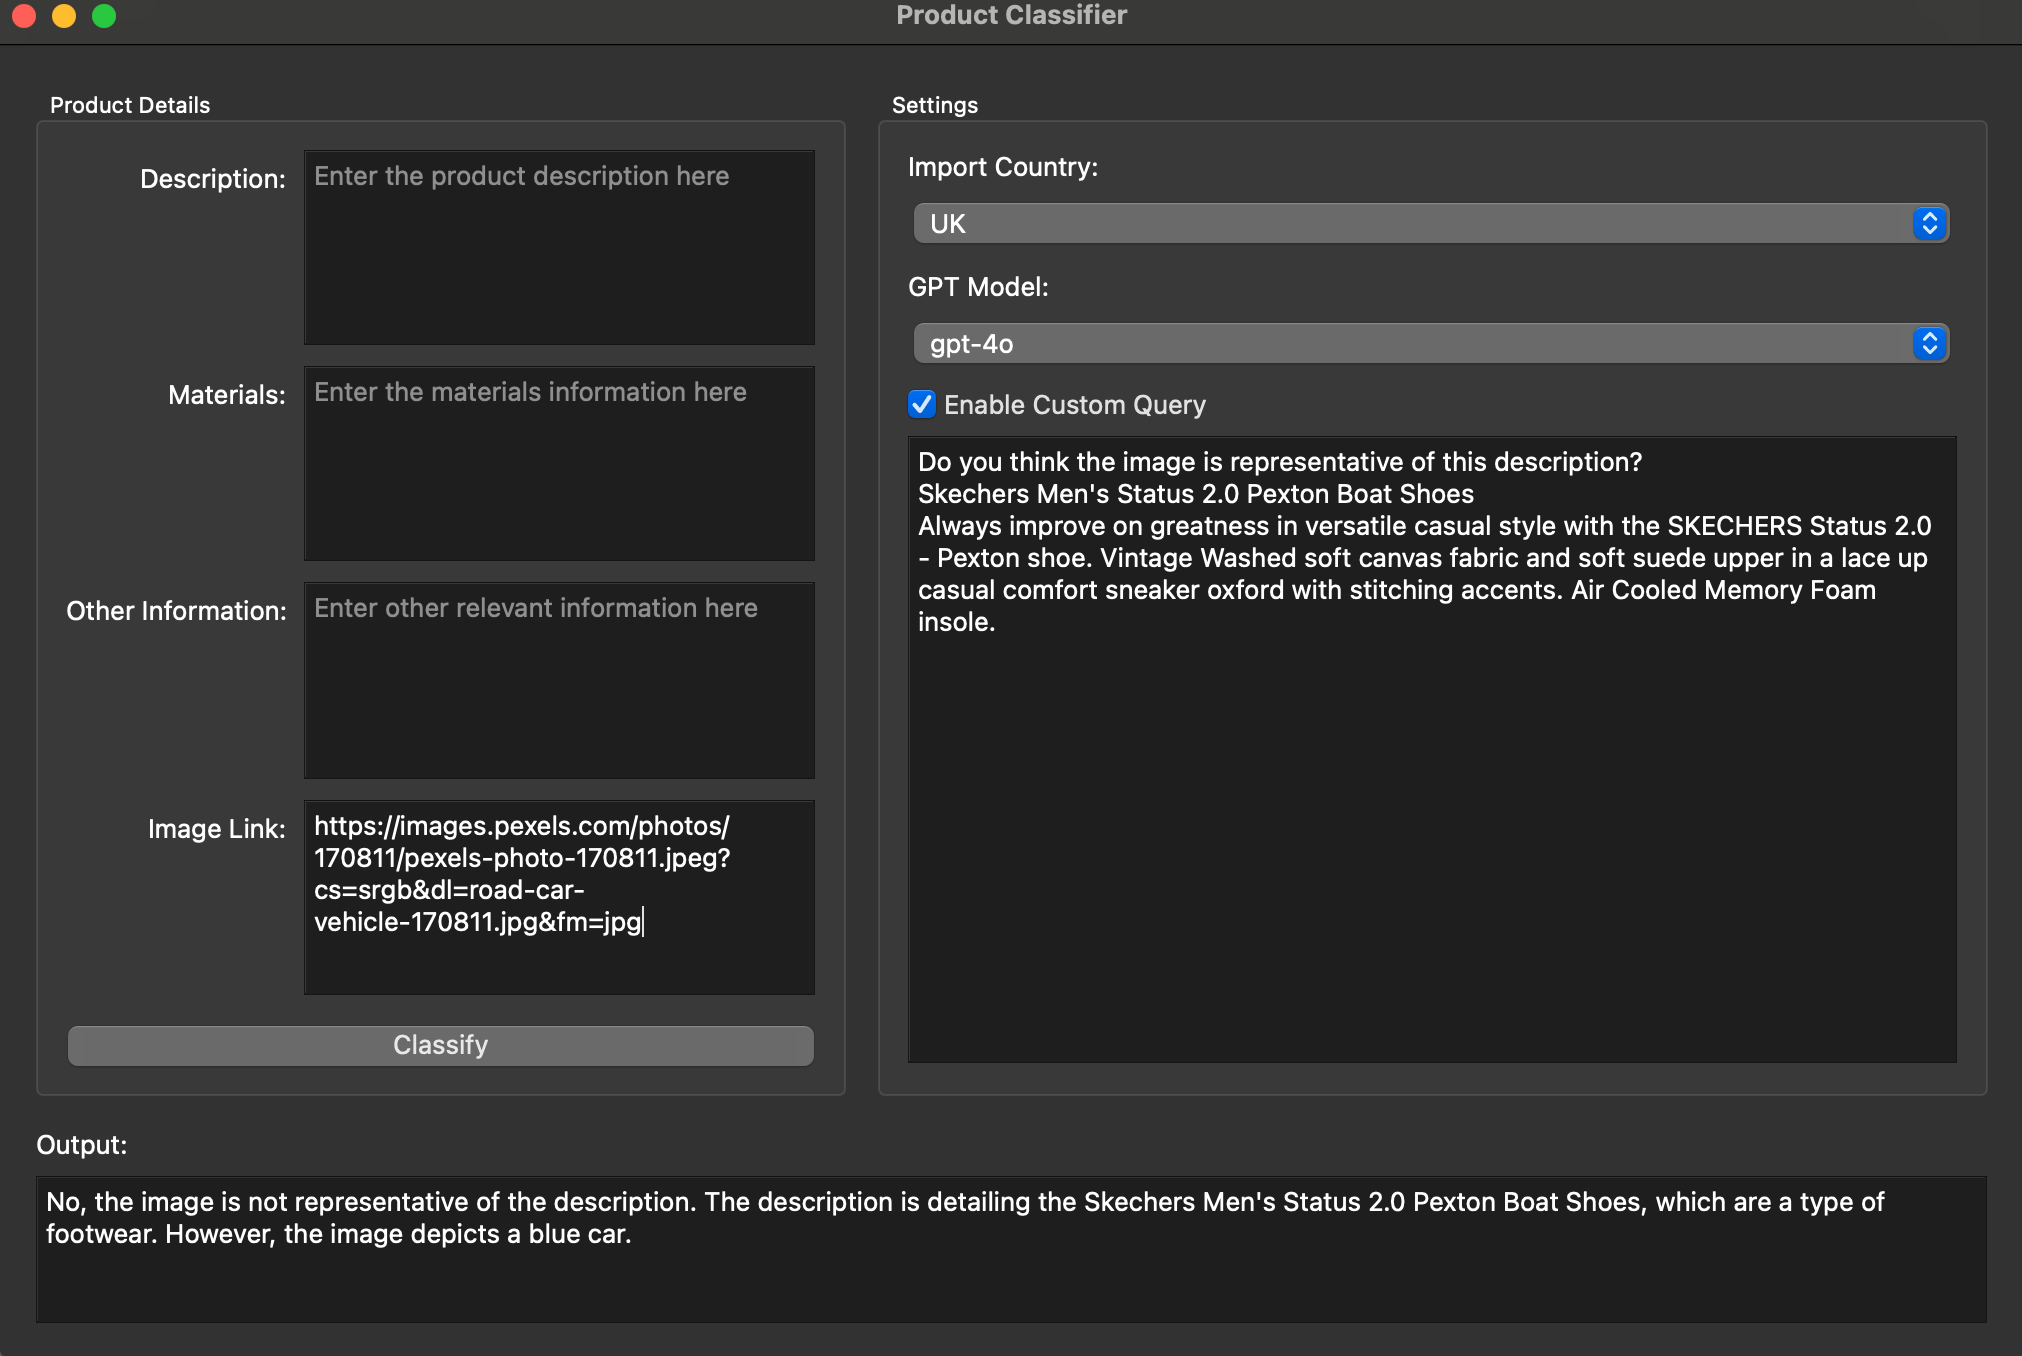
Task: Focus the Other Information text field
Action: pos(559,680)
